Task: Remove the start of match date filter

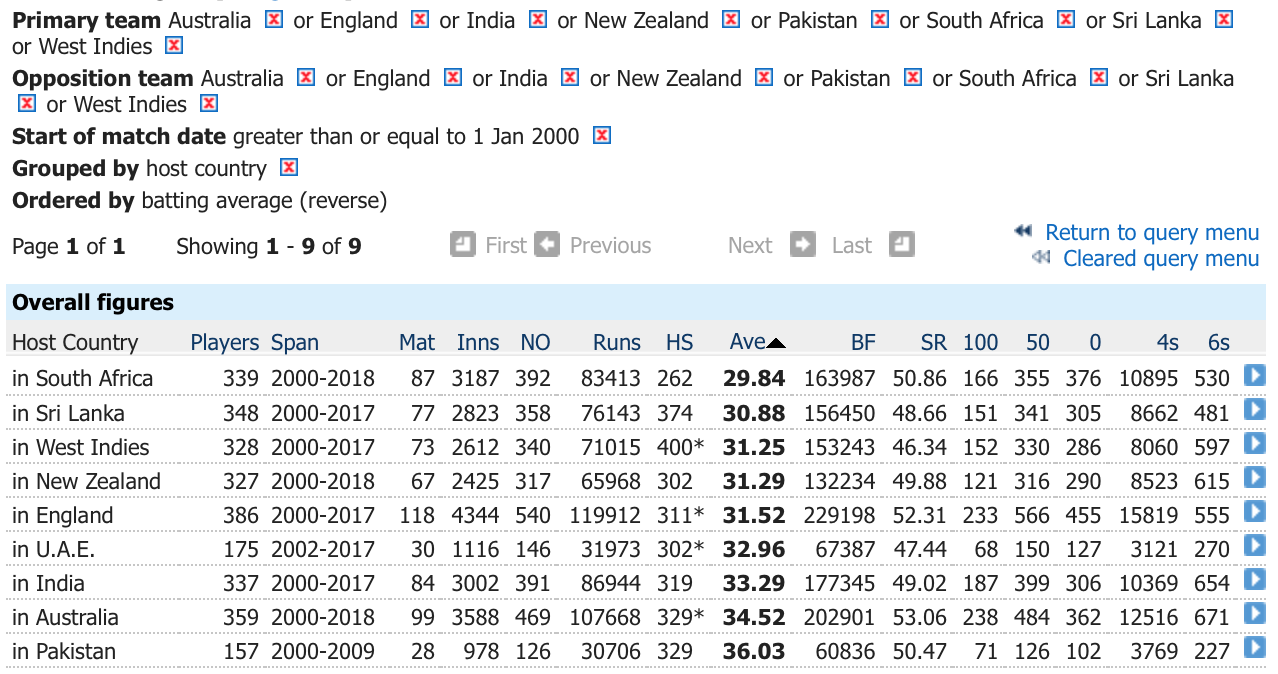Action: point(601,135)
